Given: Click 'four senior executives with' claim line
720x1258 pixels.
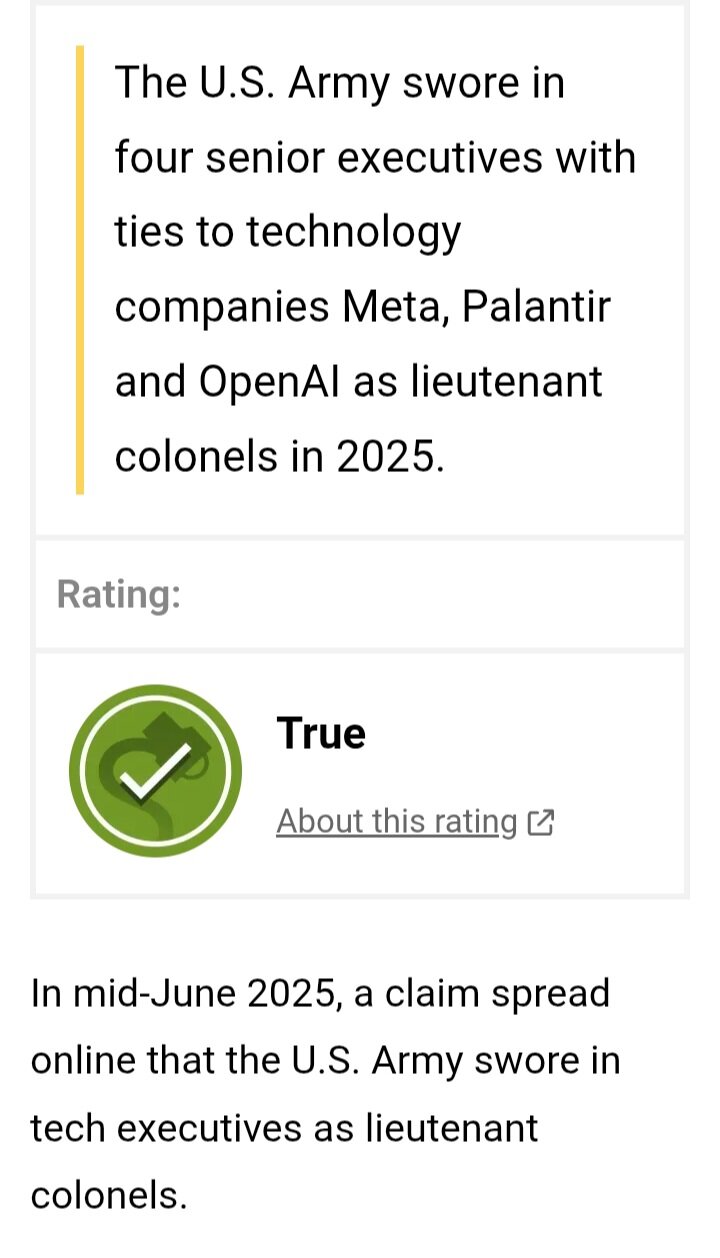Looking at the screenshot, I should click(x=375, y=157).
